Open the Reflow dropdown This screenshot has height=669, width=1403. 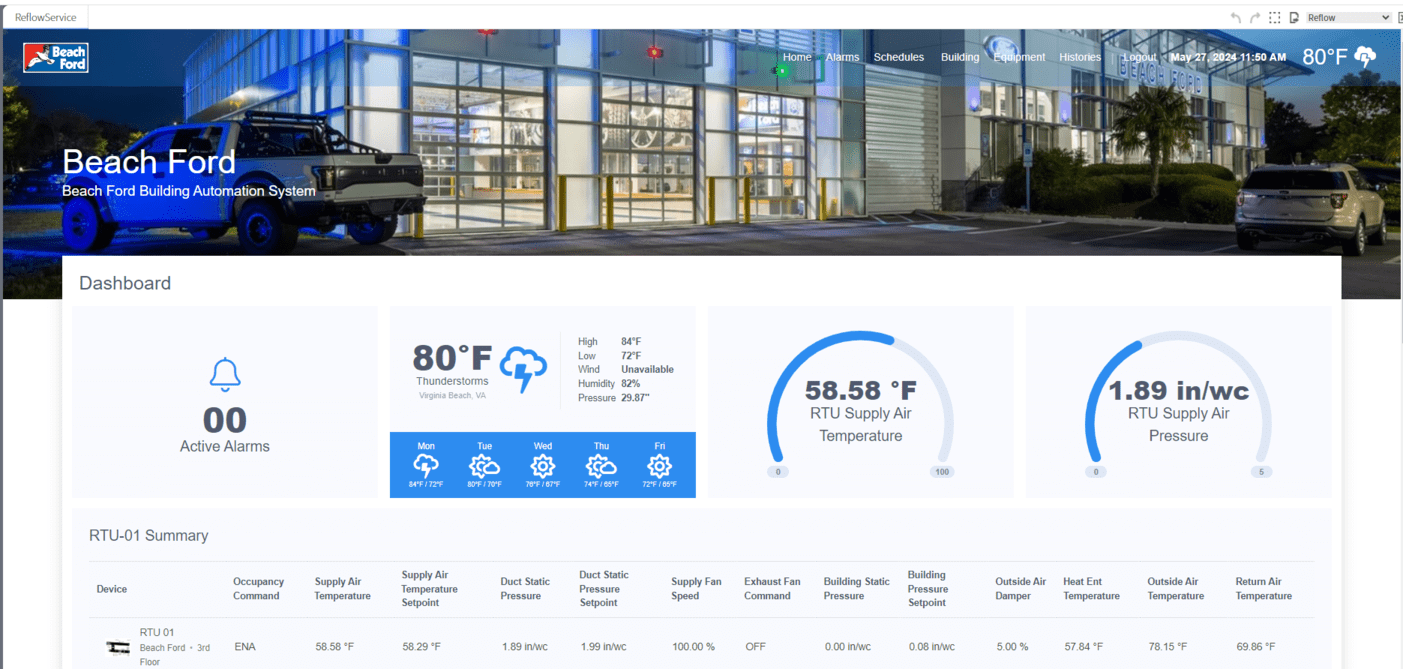(1348, 18)
